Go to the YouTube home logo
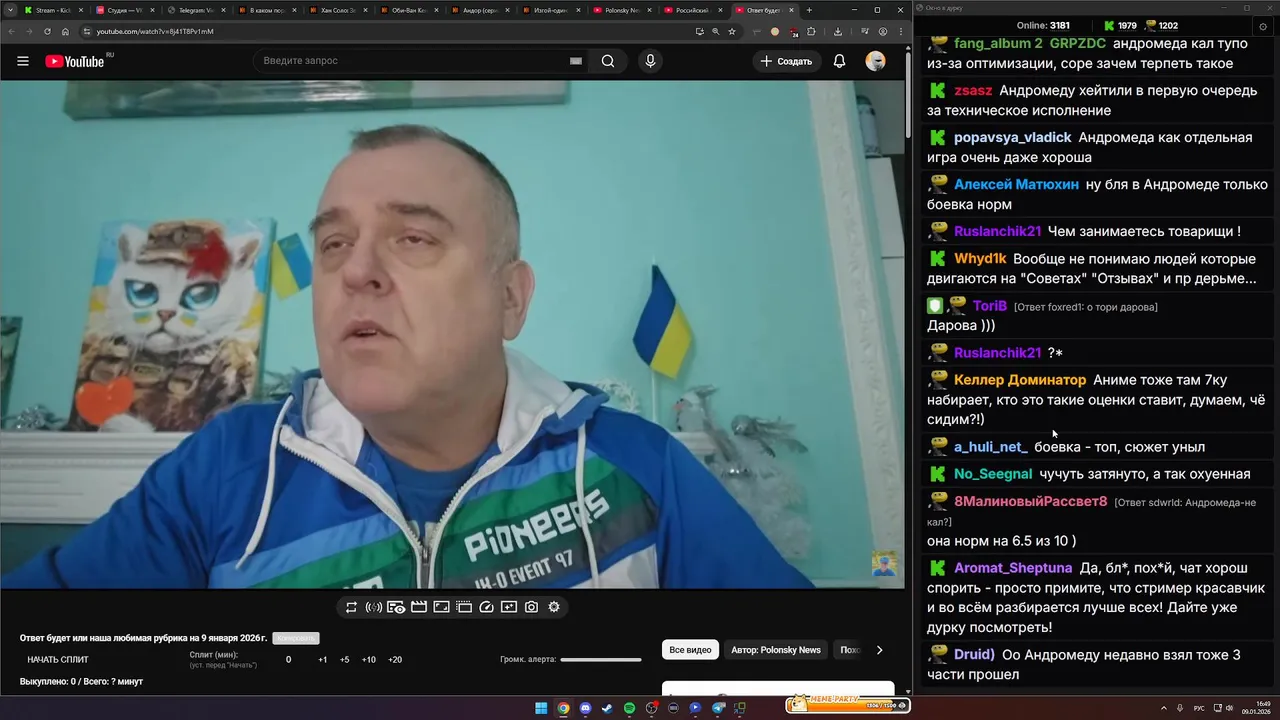Image resolution: width=1280 pixels, height=720 pixels. click(x=75, y=61)
